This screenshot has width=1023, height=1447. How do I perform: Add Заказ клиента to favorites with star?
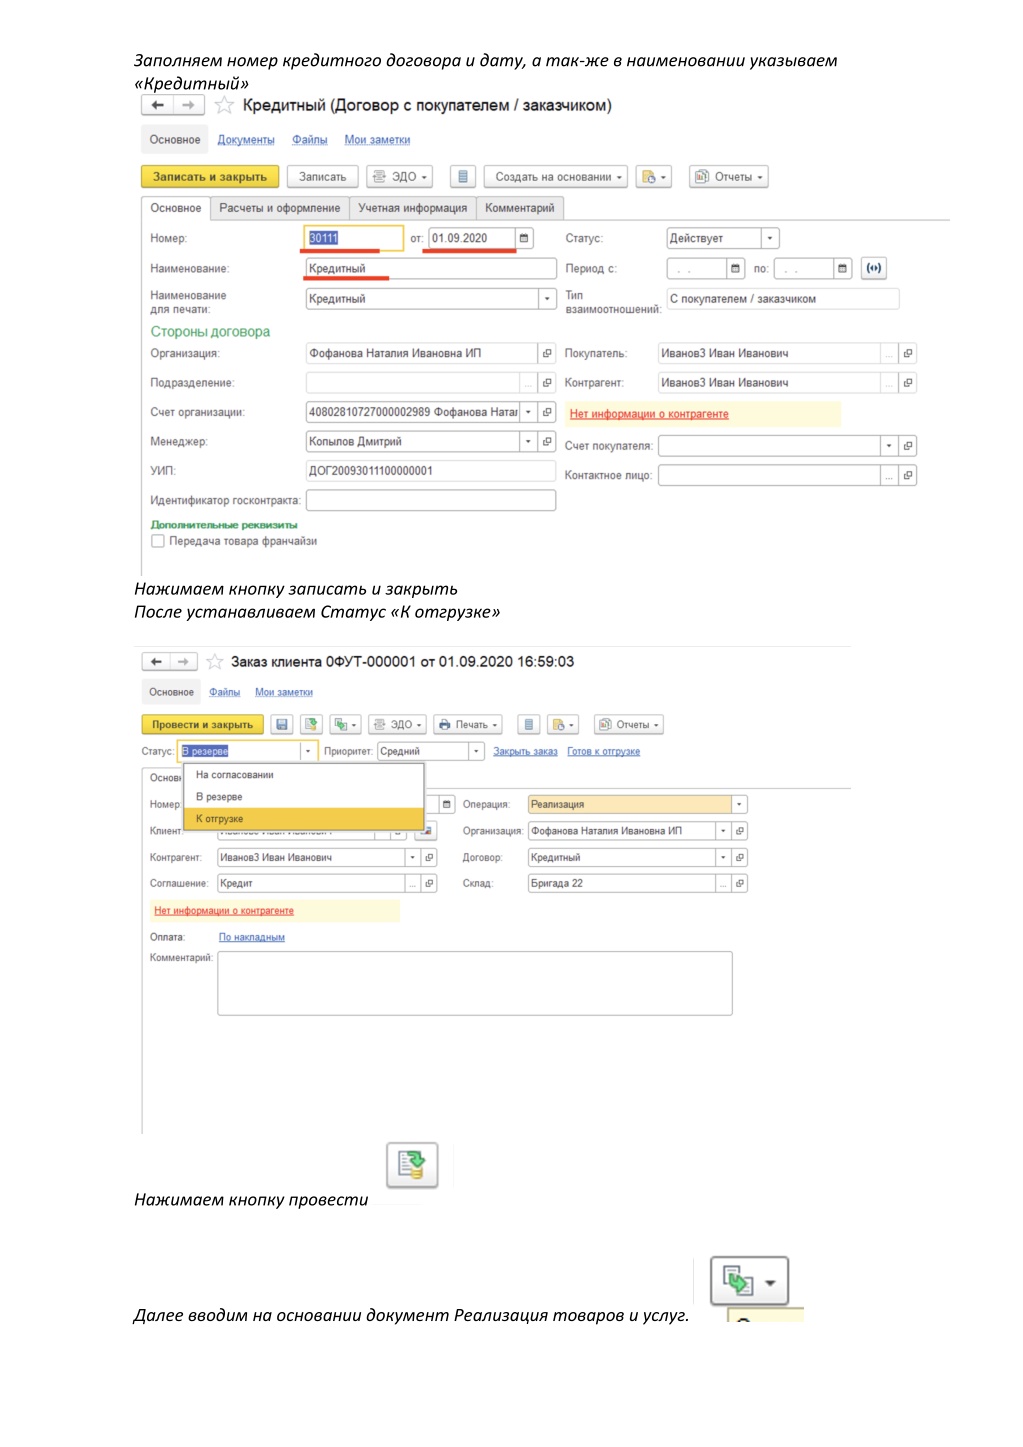(x=215, y=661)
